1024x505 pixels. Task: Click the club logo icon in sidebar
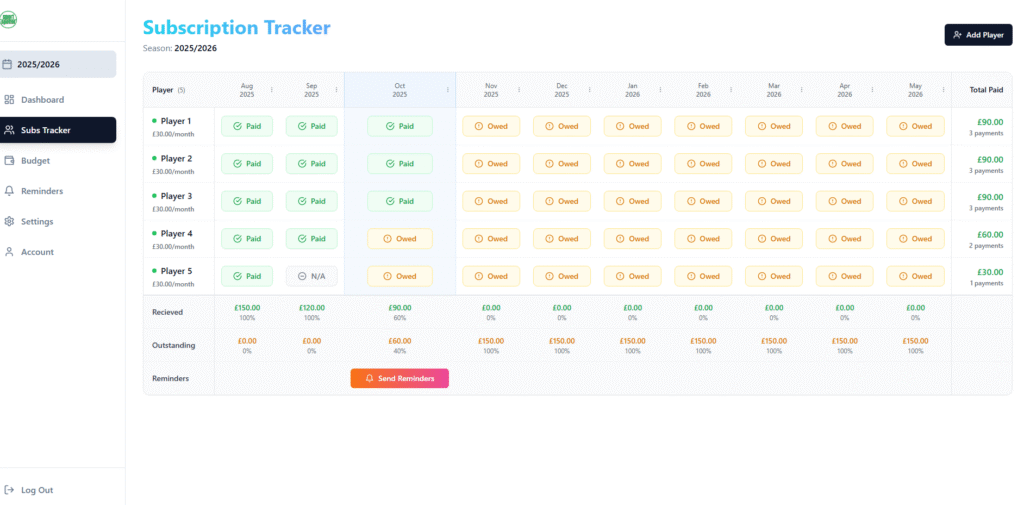9,19
